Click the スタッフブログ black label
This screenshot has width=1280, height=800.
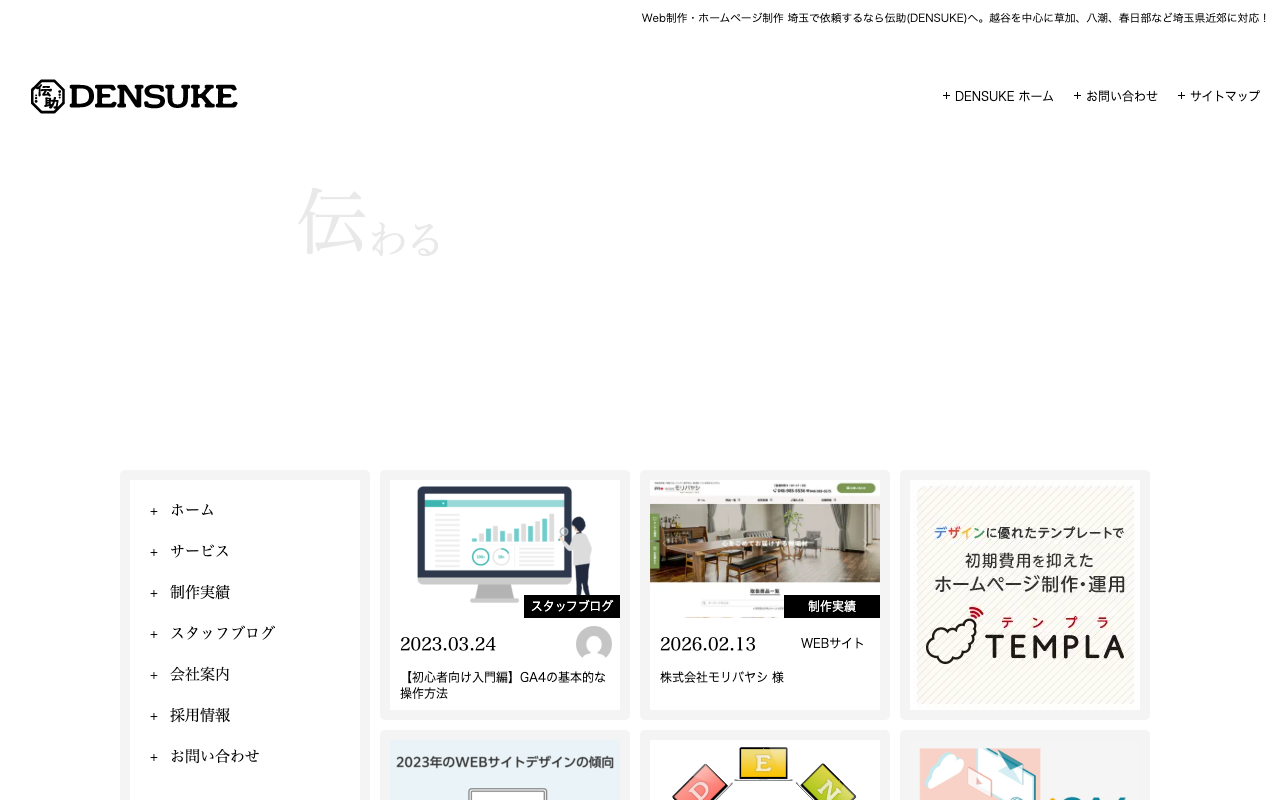pyautogui.click(x=572, y=606)
